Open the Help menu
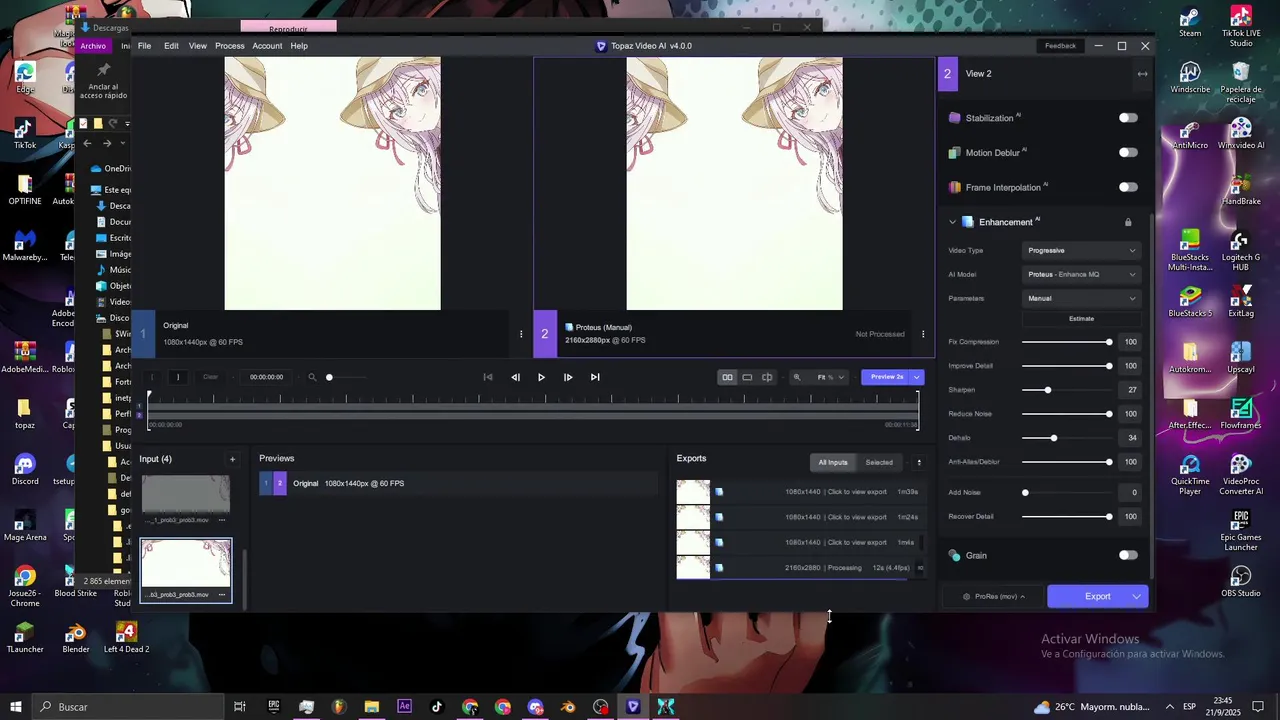 [299, 46]
